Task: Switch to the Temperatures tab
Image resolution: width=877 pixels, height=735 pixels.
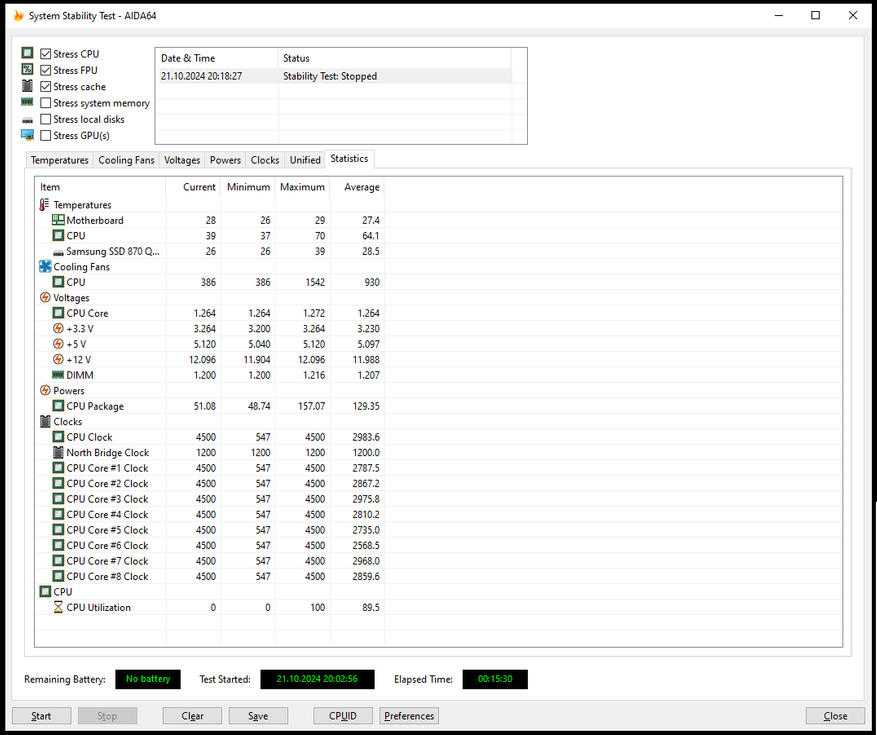Action: [59, 160]
